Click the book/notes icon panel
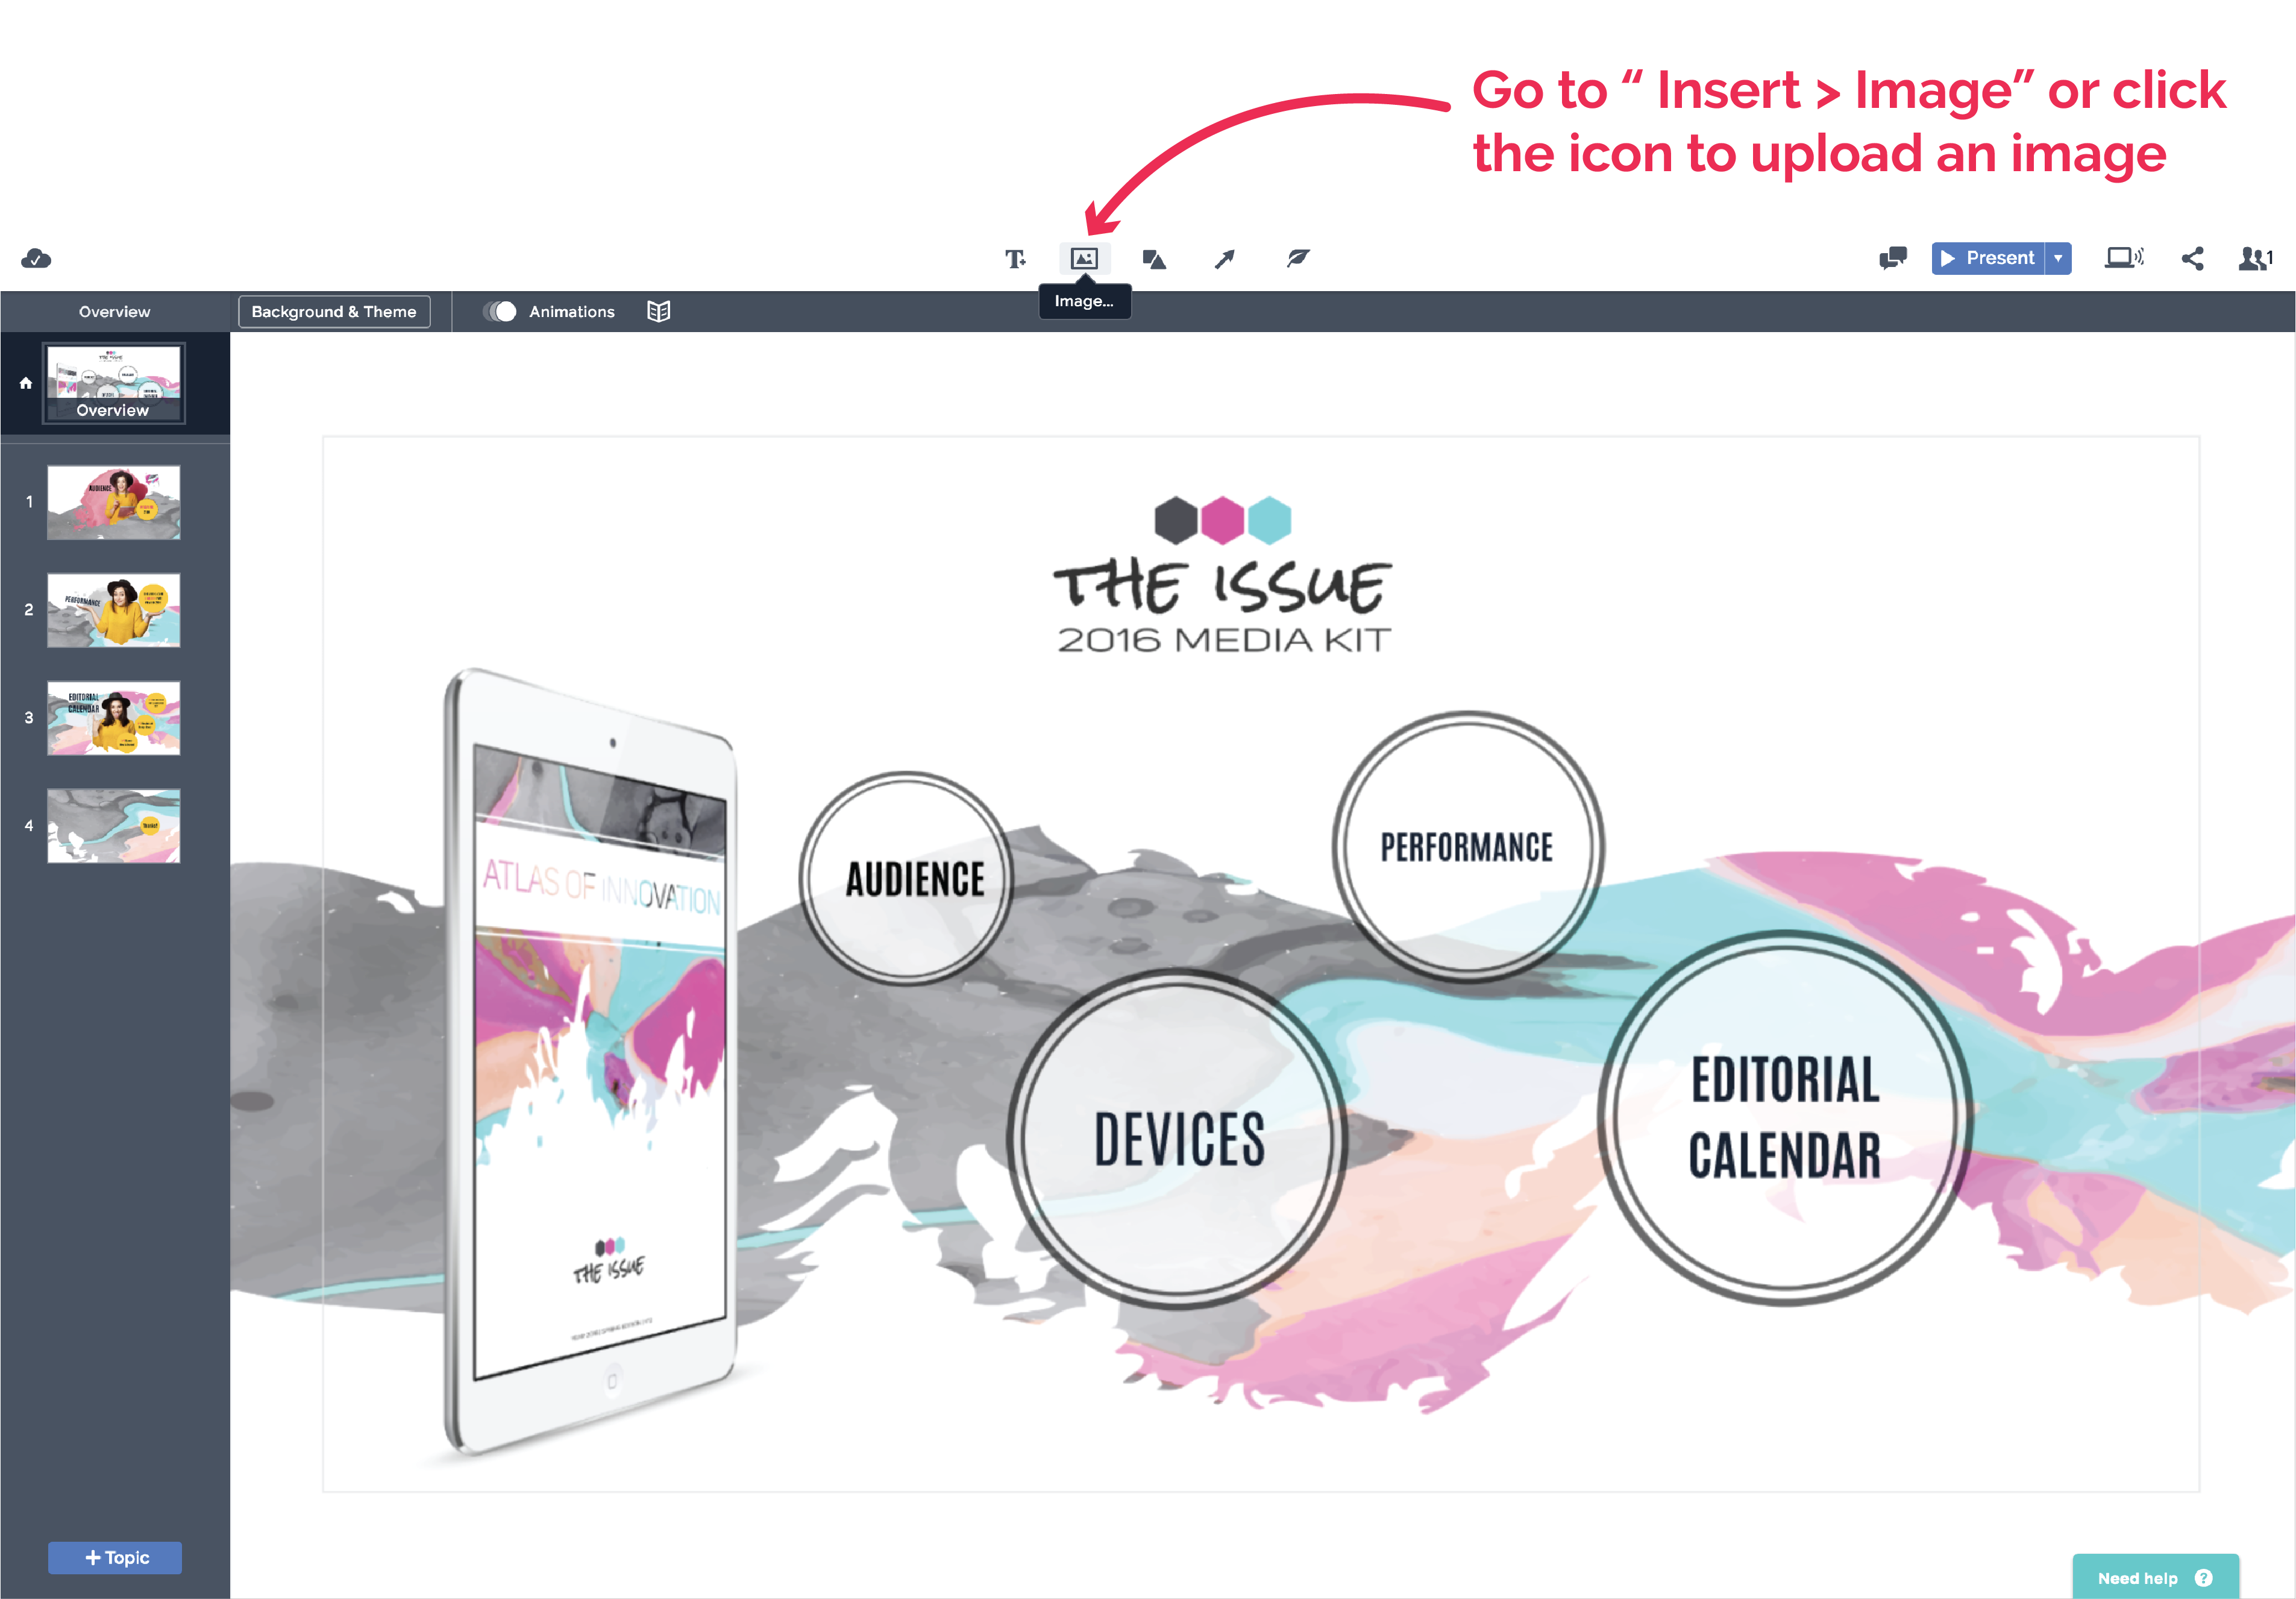This screenshot has height=1599, width=2296. (659, 312)
